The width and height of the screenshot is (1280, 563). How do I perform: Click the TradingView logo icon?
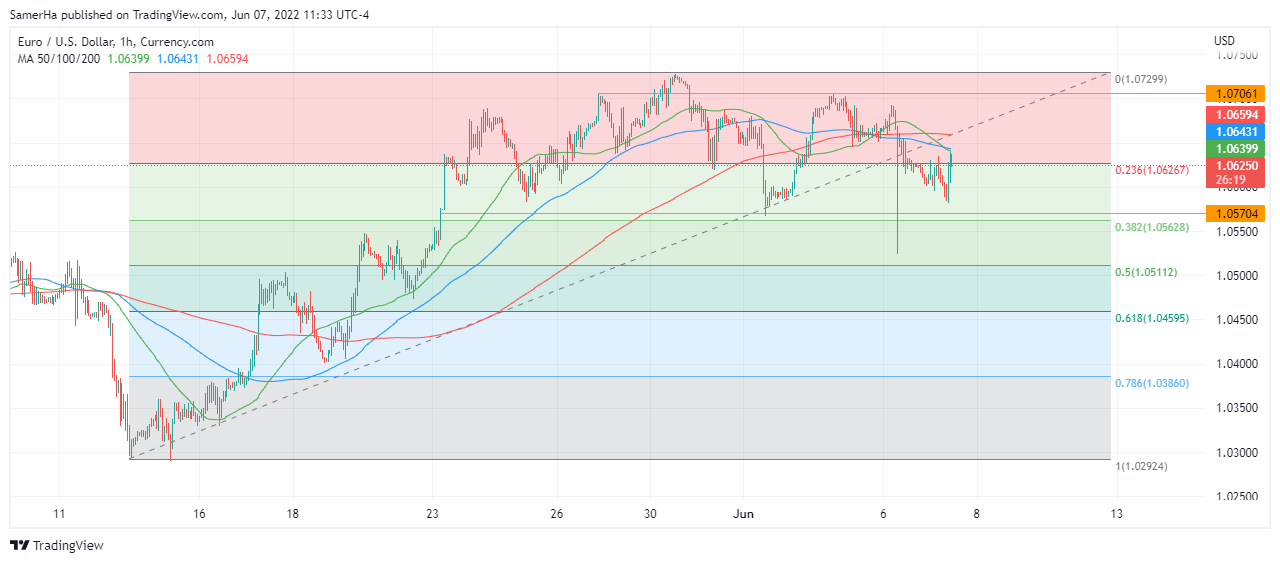pyautogui.click(x=19, y=545)
